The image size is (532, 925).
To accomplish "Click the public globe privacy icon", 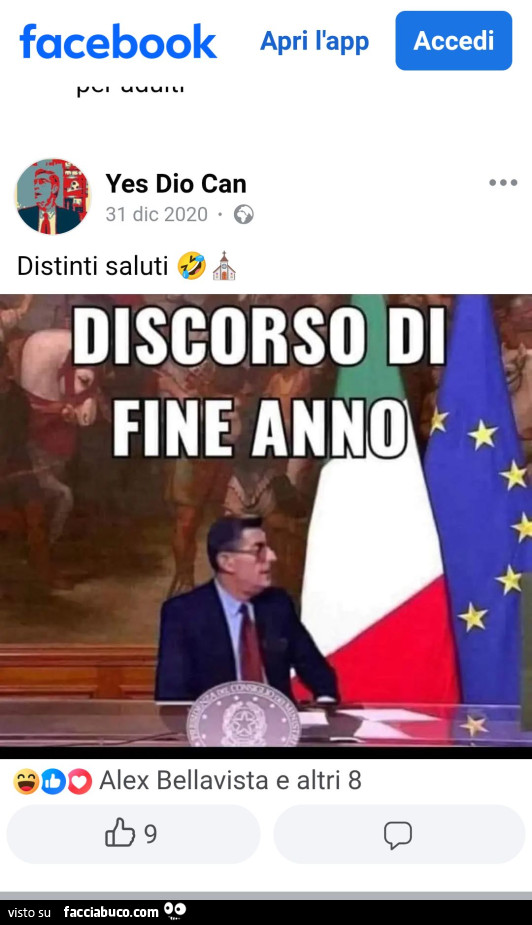I will [x=244, y=214].
